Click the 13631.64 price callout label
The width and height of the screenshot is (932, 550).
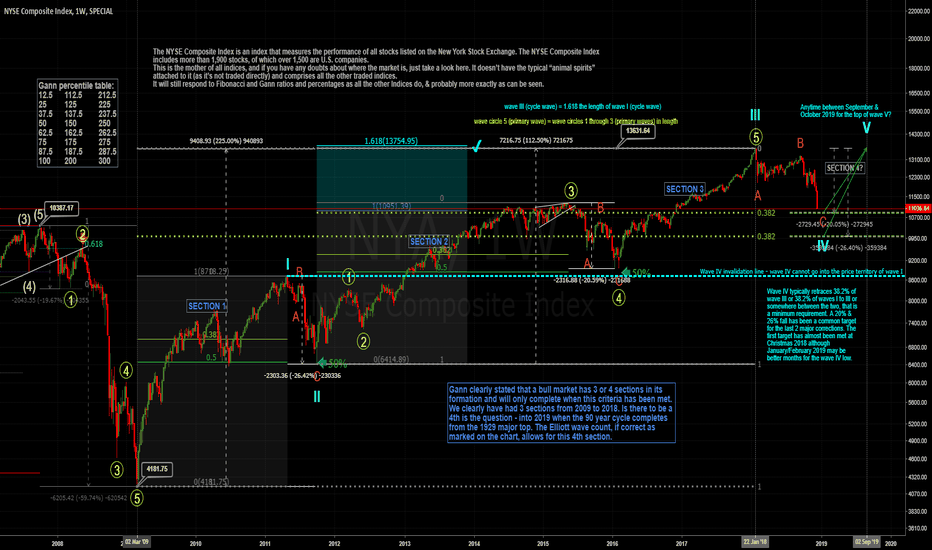[638, 131]
